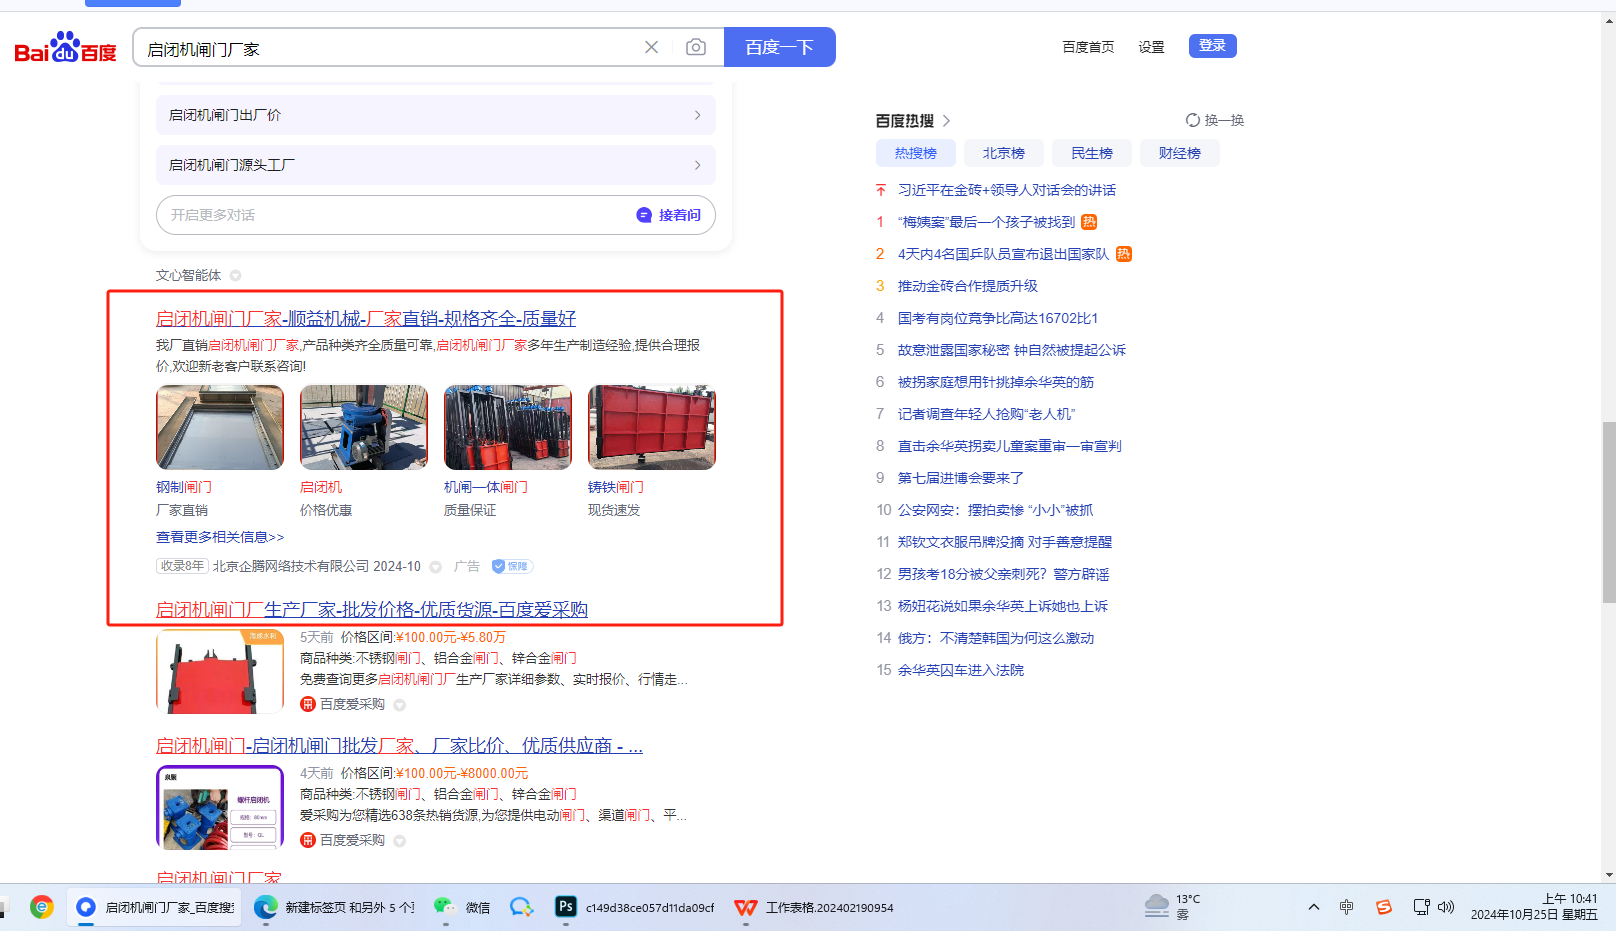The width and height of the screenshot is (1616, 931).
Task: Open the taskbar clock showing 上午 10:41
Action: click(1534, 907)
